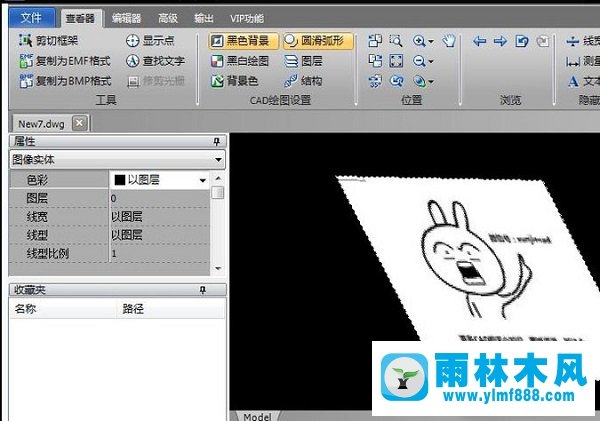Click the rabbit image in drawing
Viewport: 600px width, 421px height.
coord(474,258)
